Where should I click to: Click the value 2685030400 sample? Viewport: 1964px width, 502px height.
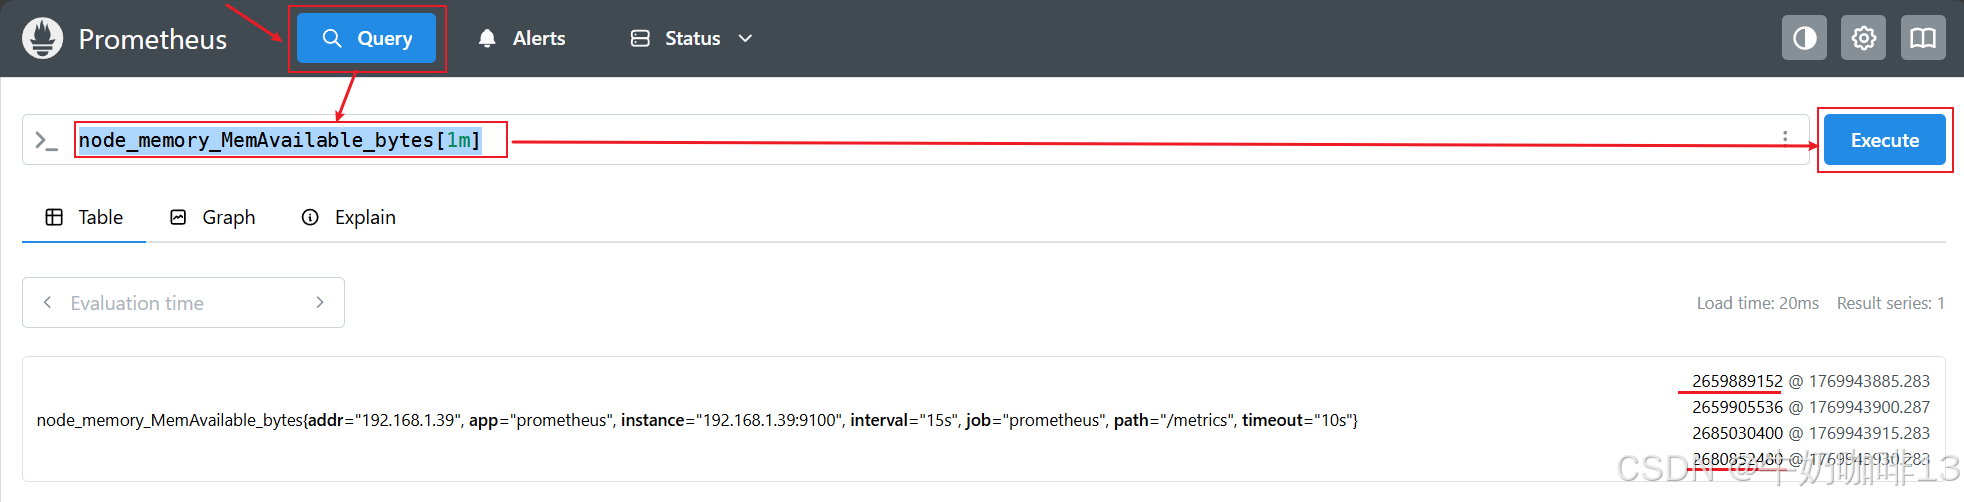(x=1737, y=433)
